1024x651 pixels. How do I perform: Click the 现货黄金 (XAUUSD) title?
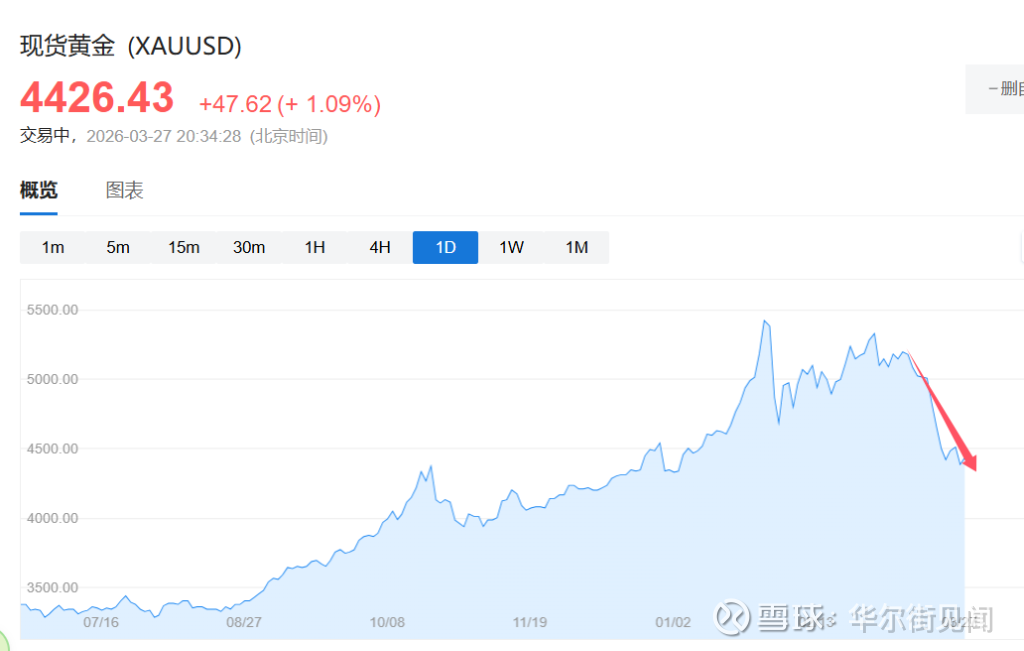coord(131,46)
